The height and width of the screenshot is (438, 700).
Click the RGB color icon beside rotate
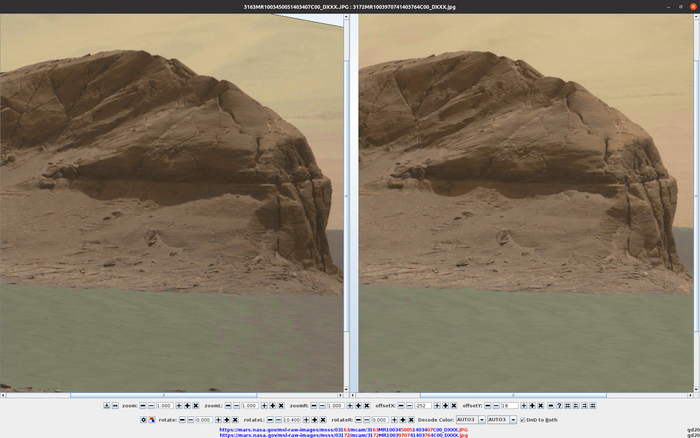pyautogui.click(x=152, y=420)
